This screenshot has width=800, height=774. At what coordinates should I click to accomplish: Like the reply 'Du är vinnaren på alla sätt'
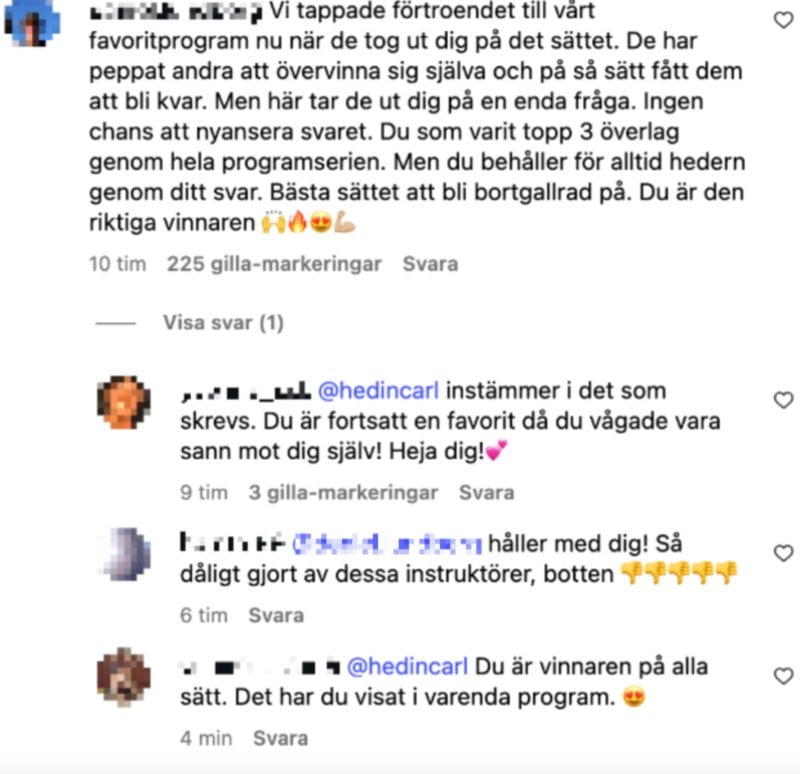click(x=783, y=677)
